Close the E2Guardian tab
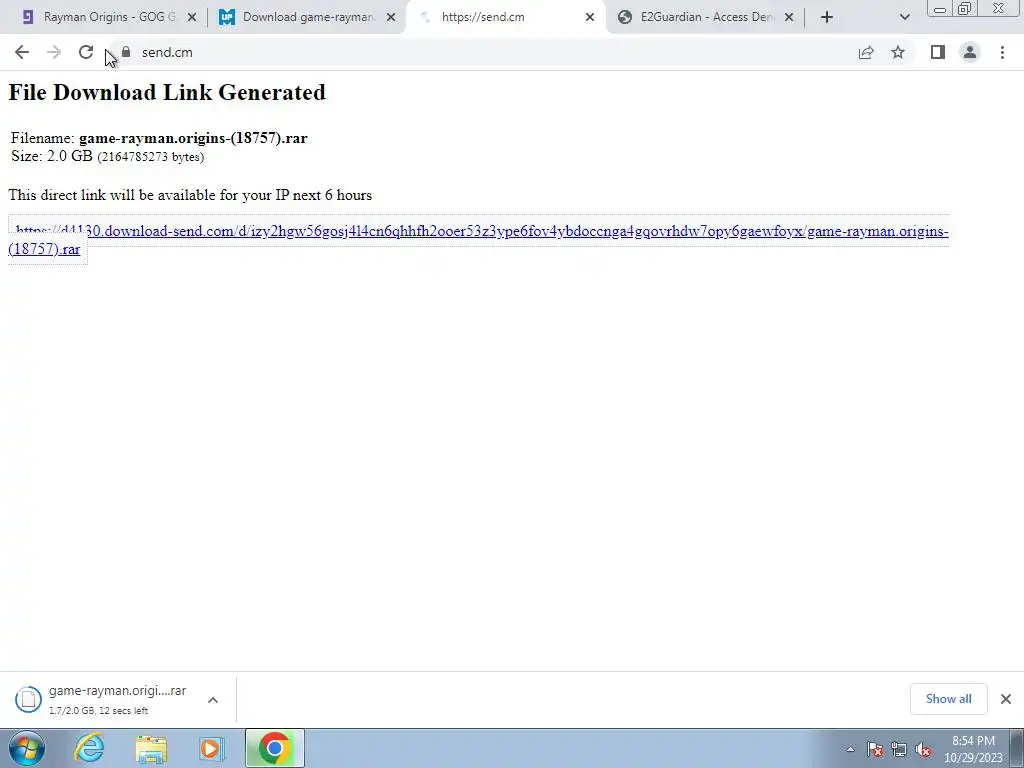The height and width of the screenshot is (768, 1024). tap(789, 17)
